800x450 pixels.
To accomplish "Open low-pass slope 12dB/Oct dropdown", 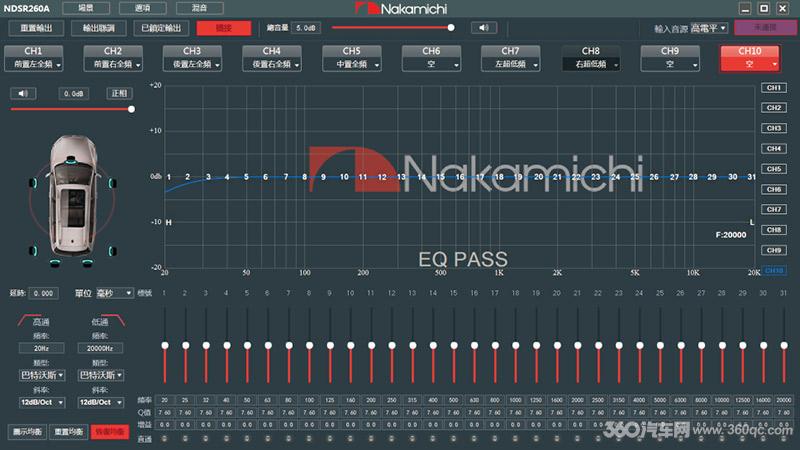I will [101, 403].
